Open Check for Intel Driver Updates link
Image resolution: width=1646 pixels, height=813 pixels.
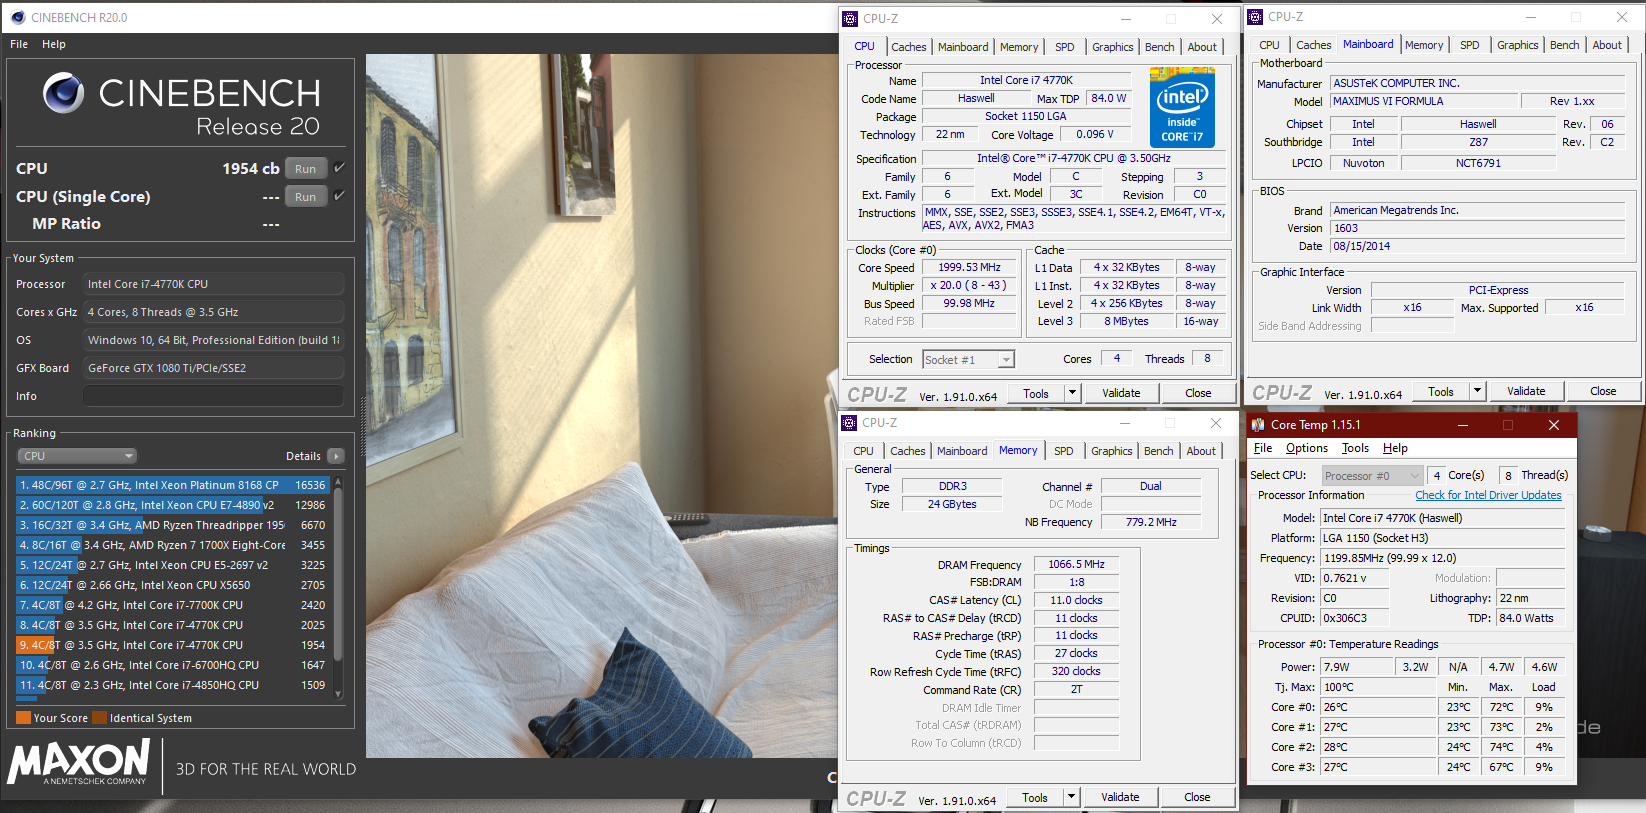[1488, 495]
